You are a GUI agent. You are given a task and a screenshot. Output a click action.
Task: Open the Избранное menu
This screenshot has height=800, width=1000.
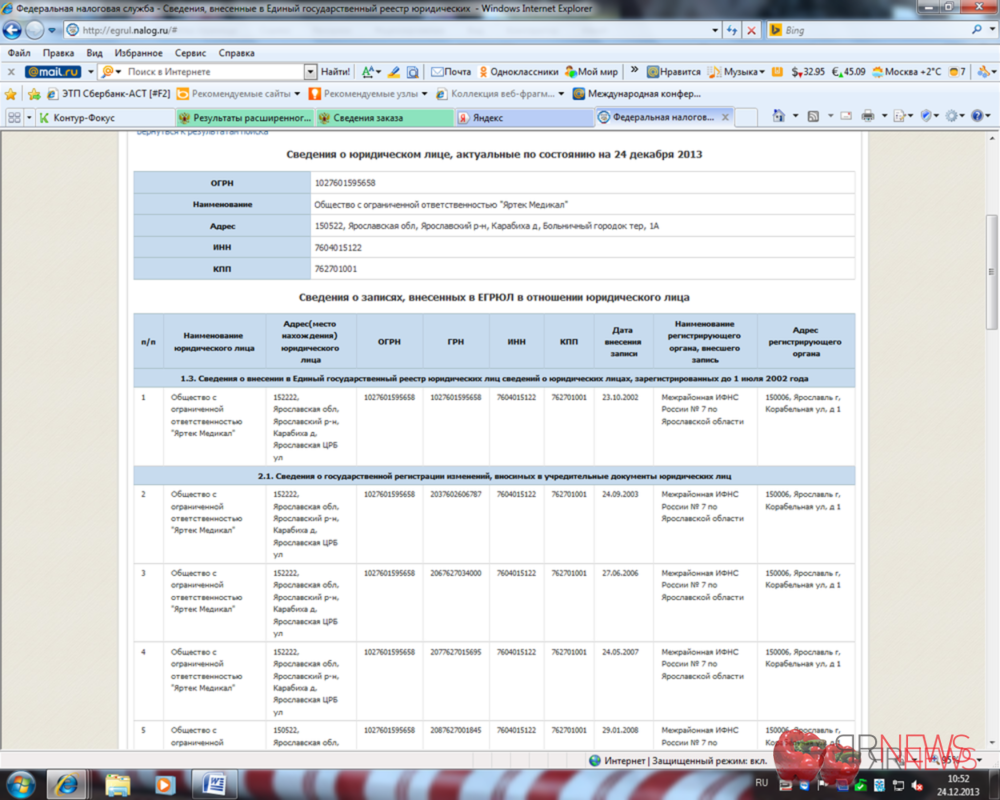click(138, 53)
